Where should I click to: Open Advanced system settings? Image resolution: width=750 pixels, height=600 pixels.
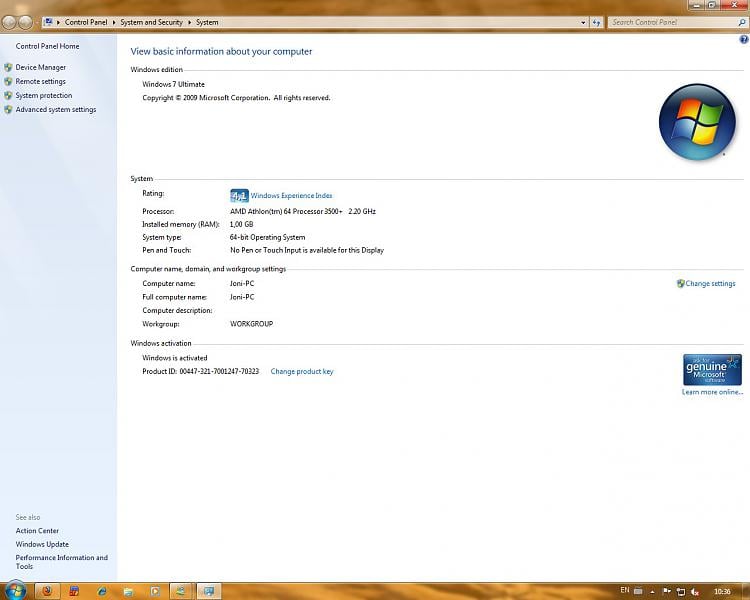[x=55, y=110]
